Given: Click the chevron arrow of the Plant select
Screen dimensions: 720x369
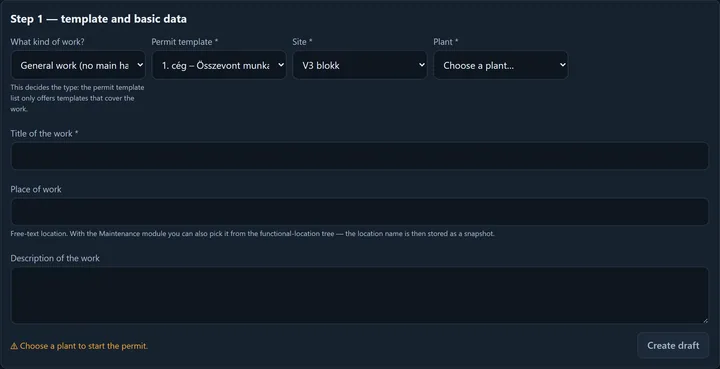Looking at the screenshot, I should 562,65.
